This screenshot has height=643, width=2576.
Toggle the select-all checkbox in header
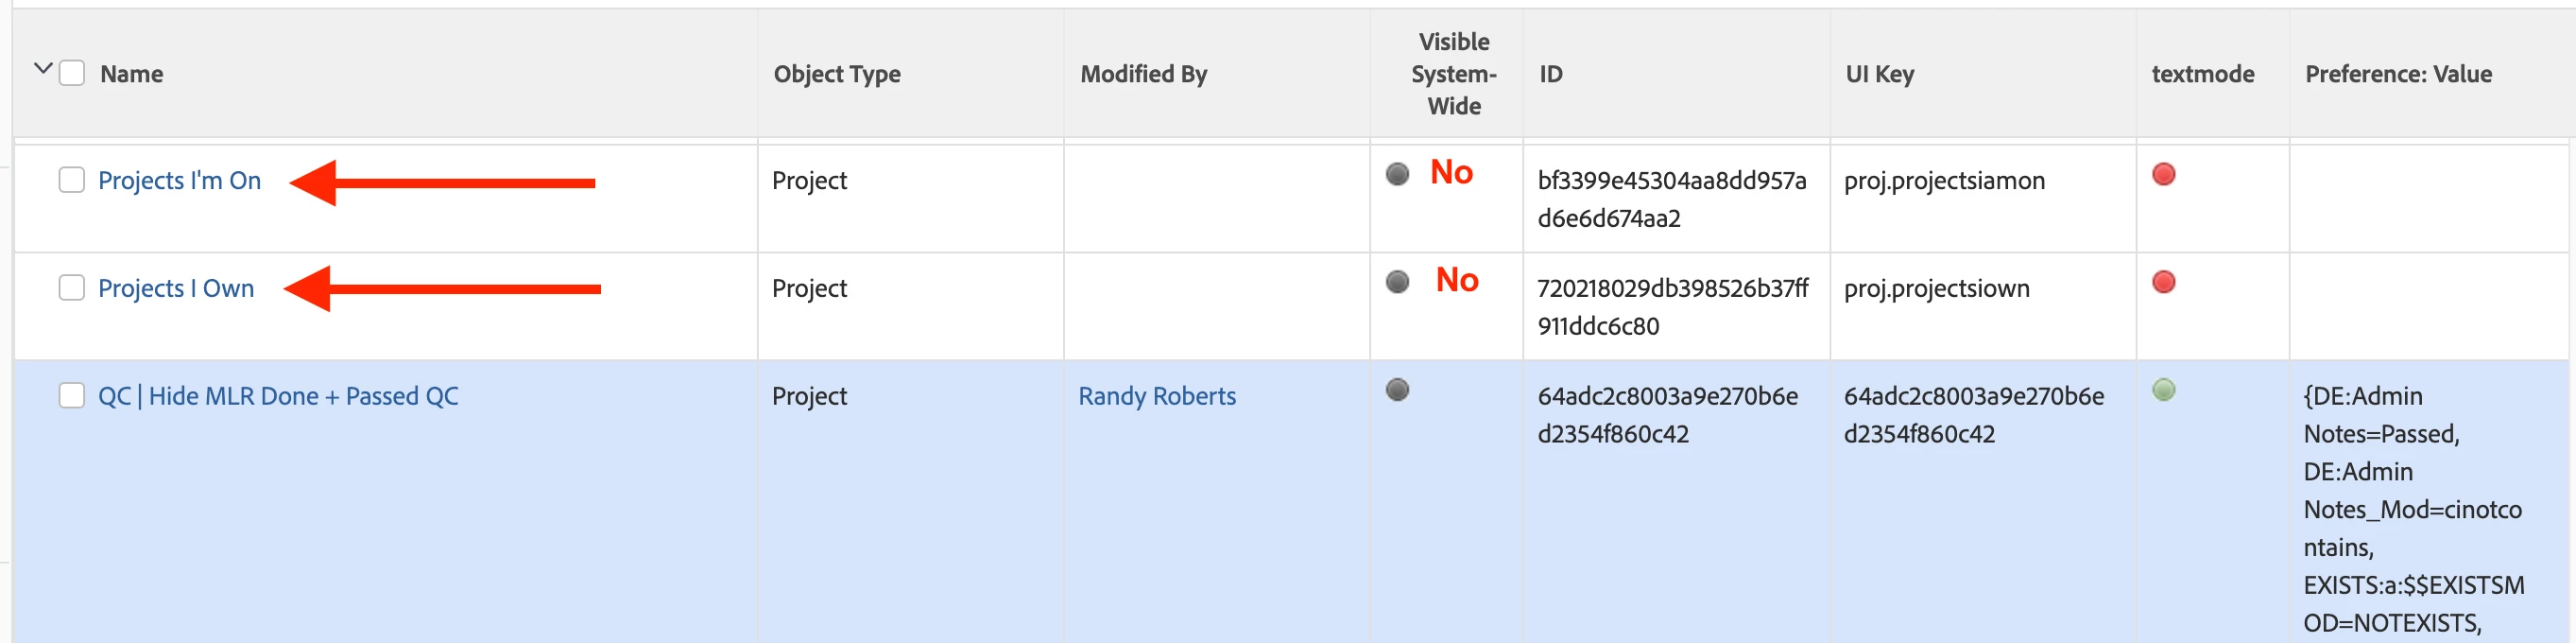tap(71, 73)
